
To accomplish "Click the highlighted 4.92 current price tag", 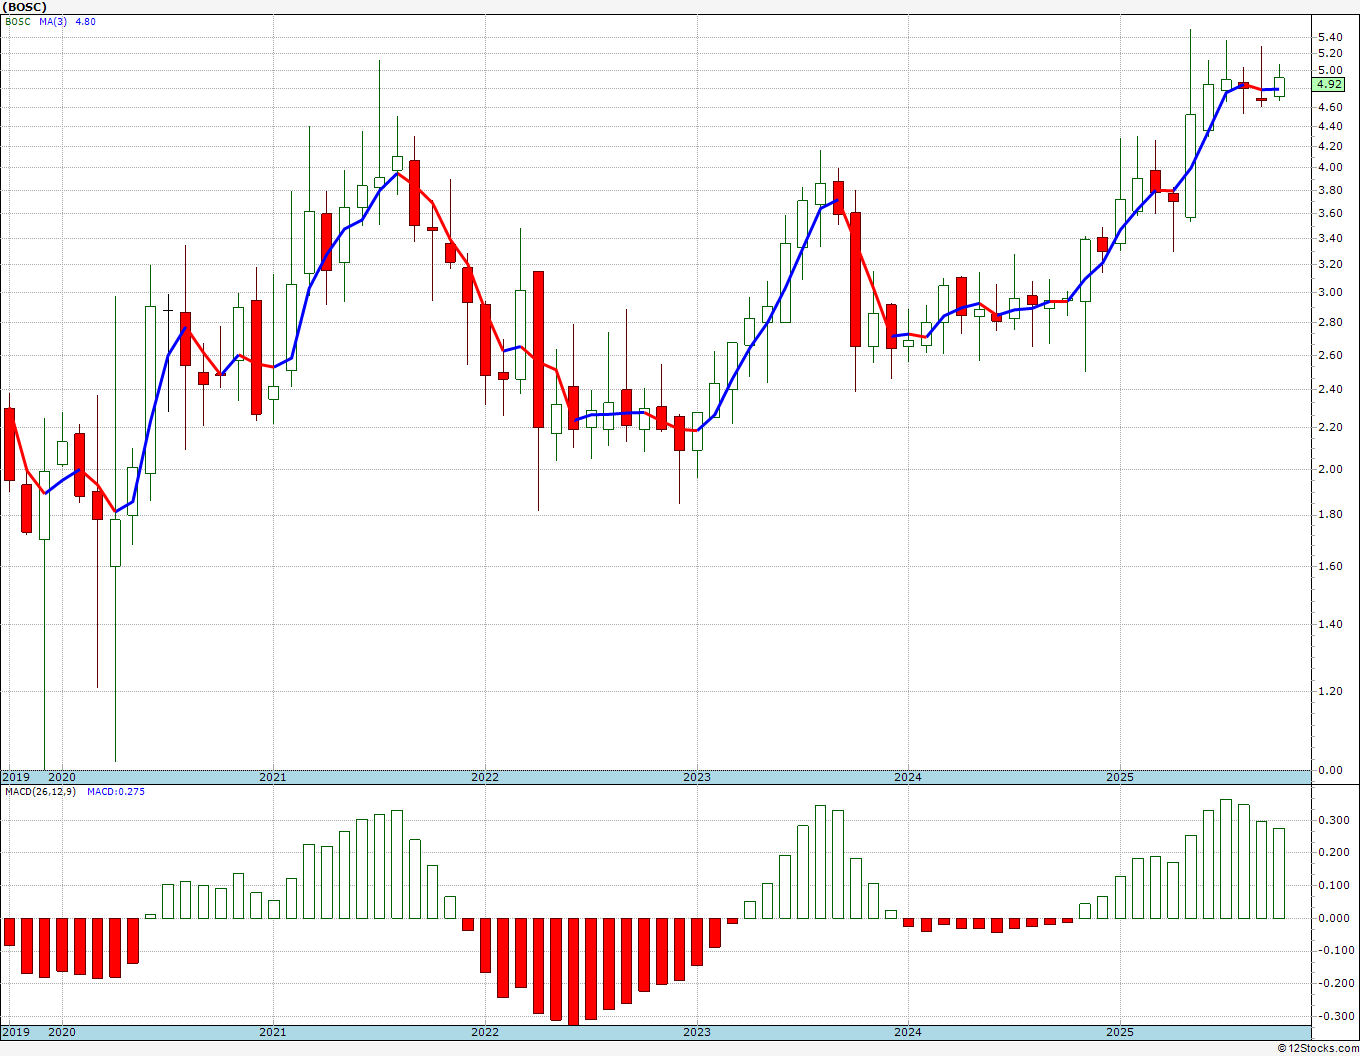I will pyautogui.click(x=1330, y=85).
